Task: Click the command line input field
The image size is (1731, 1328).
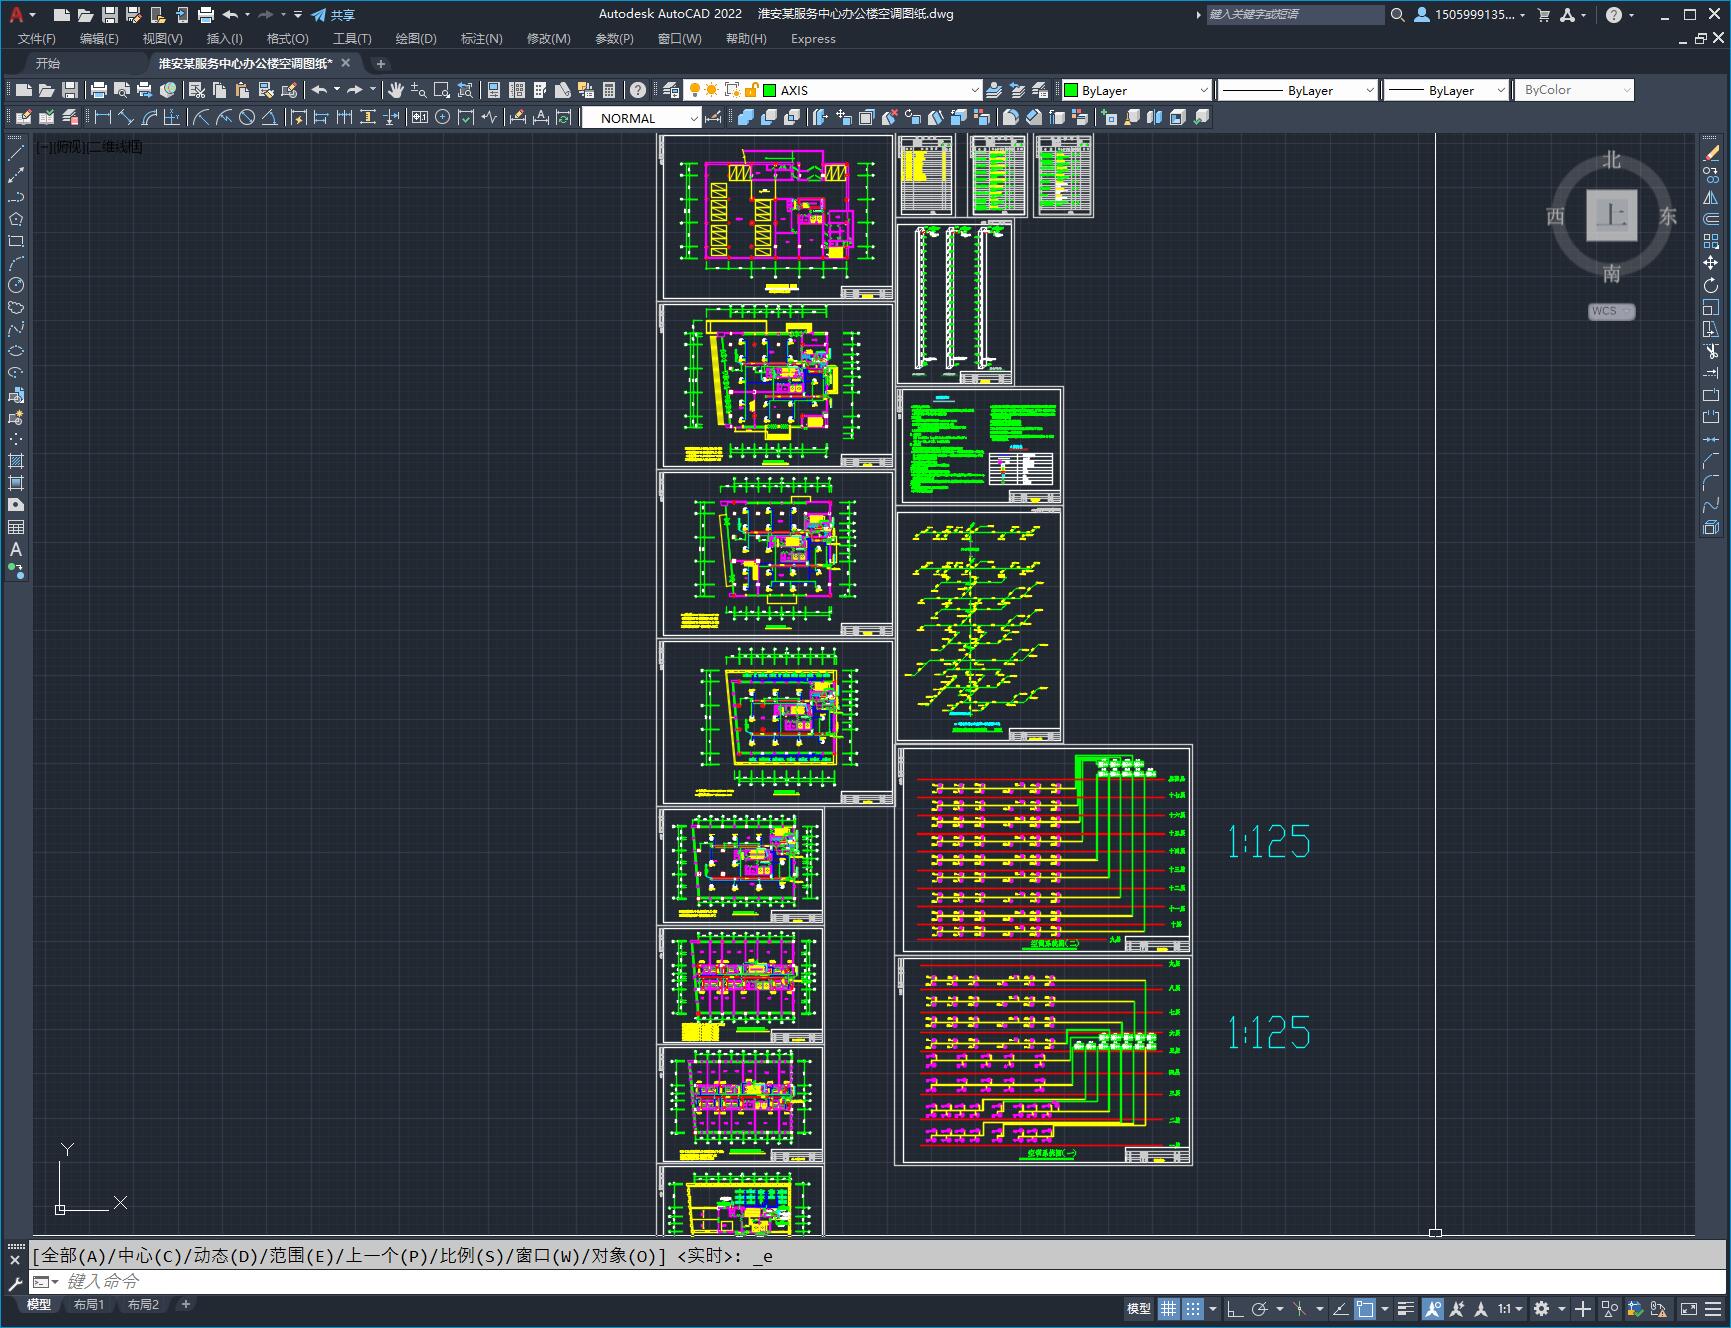Action: [880, 1281]
